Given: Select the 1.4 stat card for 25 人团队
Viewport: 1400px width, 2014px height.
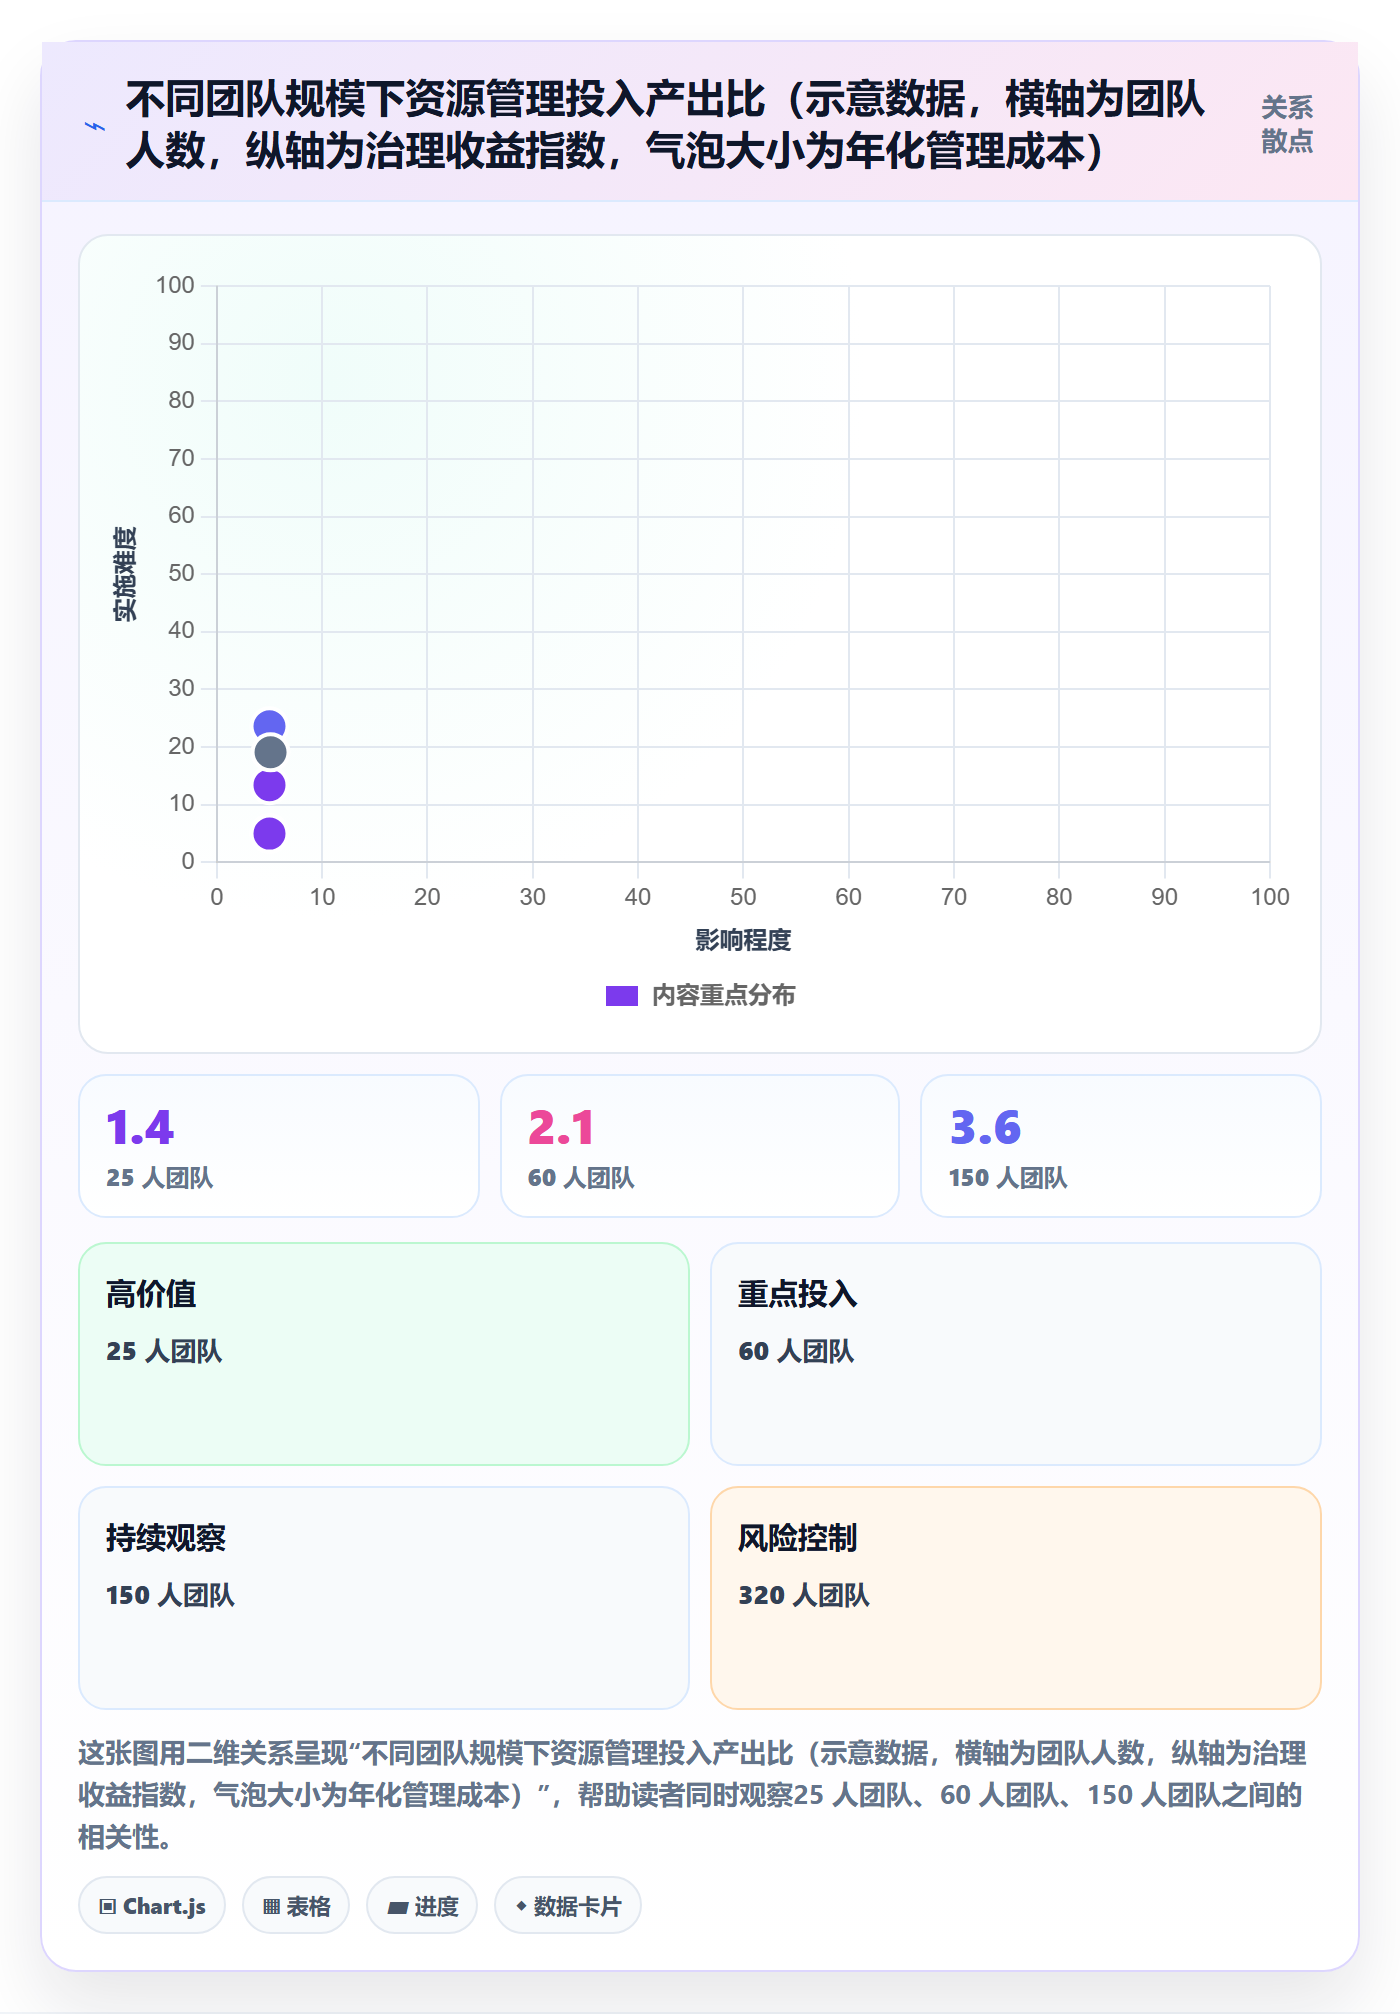Looking at the screenshot, I should pyautogui.click(x=279, y=1146).
